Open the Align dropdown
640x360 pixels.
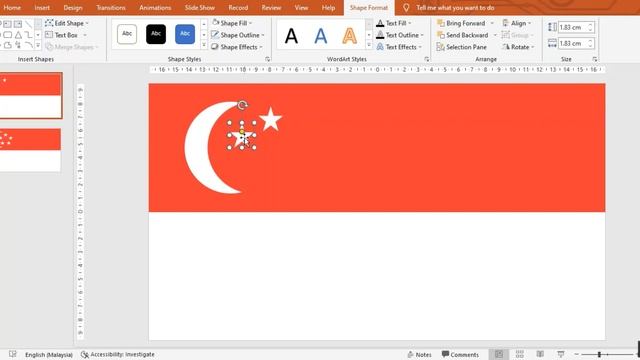pos(517,23)
